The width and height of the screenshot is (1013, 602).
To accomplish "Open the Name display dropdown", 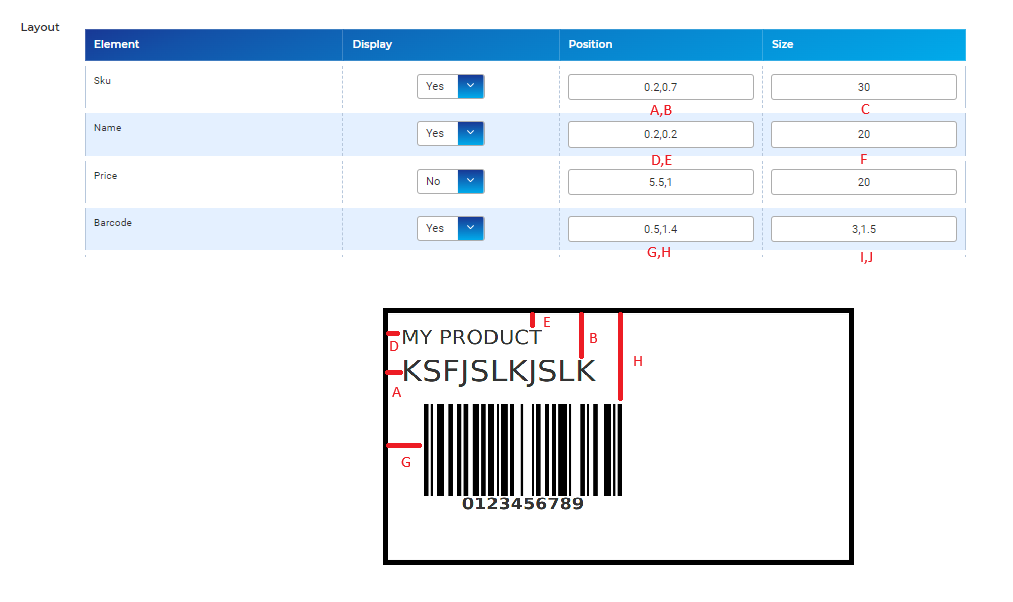I will 451,133.
